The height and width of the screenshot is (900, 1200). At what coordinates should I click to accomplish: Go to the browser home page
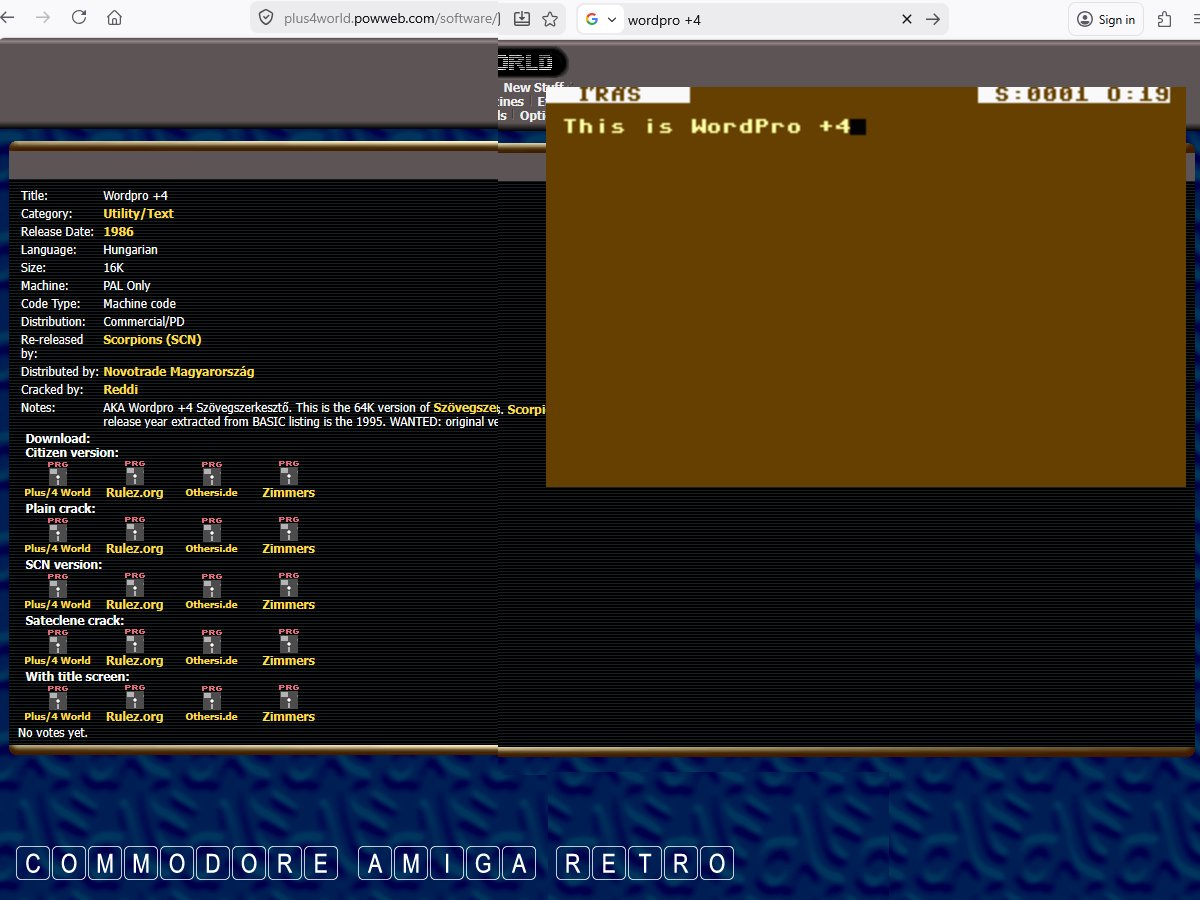click(115, 18)
